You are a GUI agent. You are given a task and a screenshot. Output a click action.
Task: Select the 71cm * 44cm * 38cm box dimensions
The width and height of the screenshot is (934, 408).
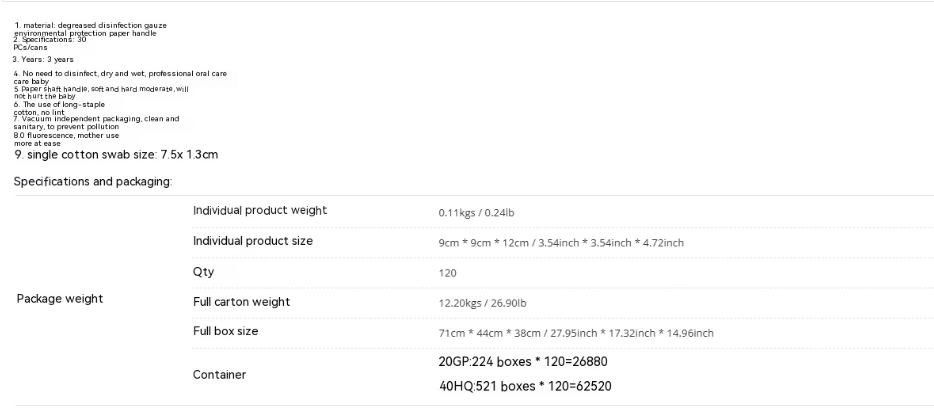576,334
